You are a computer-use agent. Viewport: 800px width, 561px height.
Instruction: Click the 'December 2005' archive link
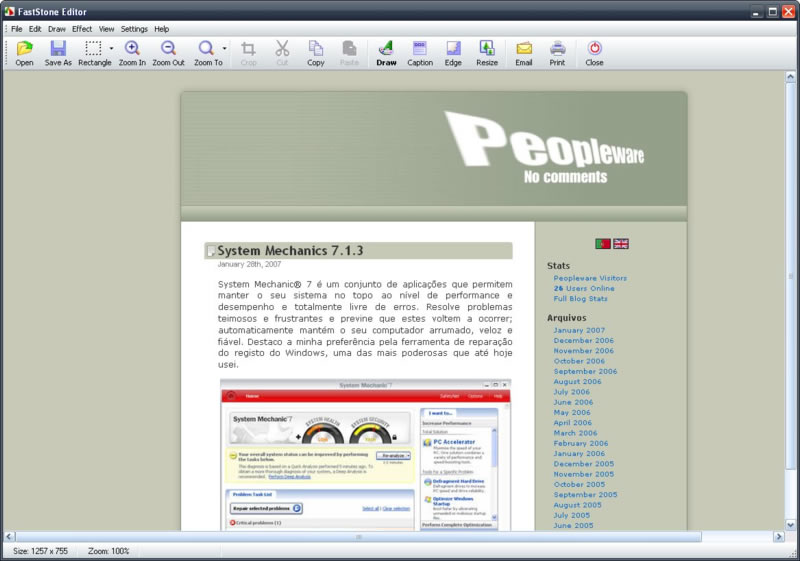point(584,464)
